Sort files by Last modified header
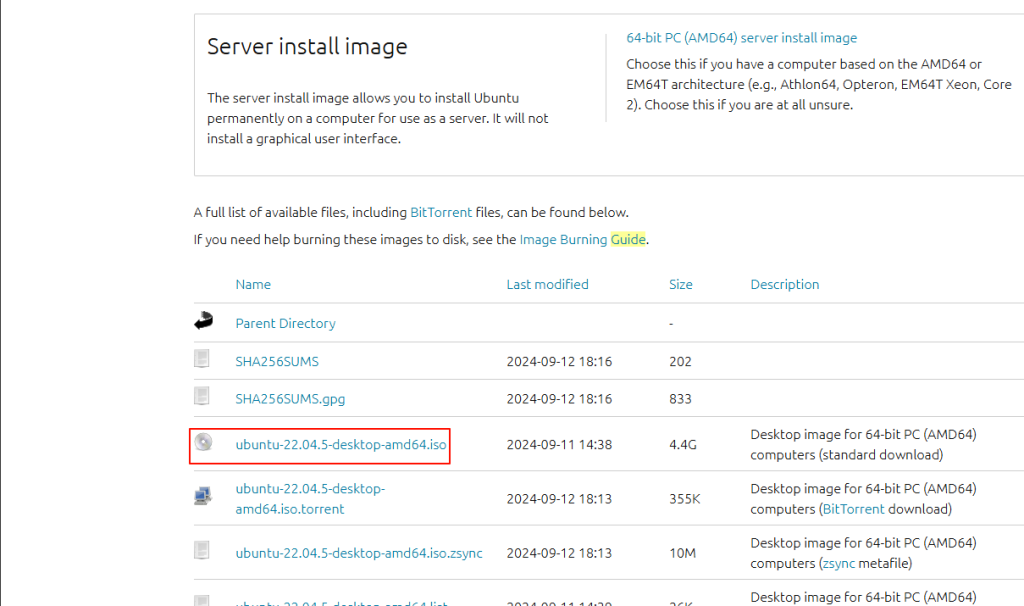 click(x=547, y=284)
